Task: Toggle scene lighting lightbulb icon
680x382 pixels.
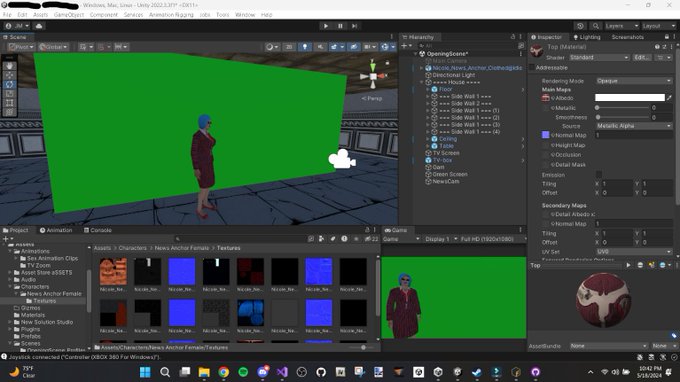Action: [x=305, y=47]
